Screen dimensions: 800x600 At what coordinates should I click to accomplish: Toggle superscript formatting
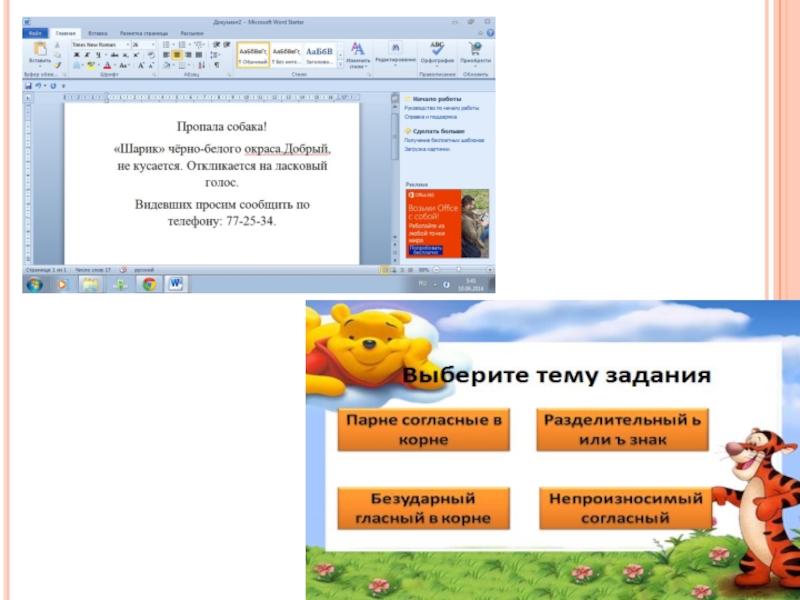[x=136, y=55]
